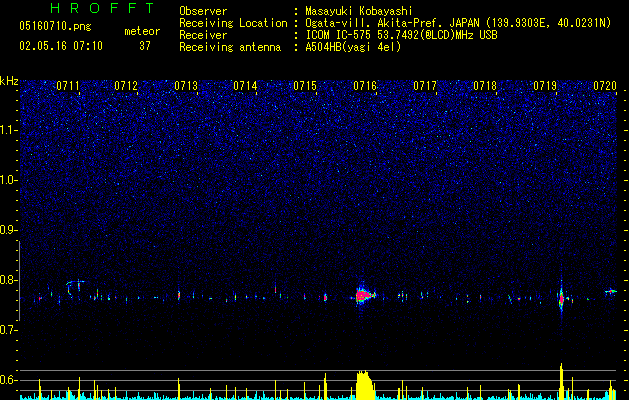Screen dimensions: 629x400
Task: Click the 0715 time marker
Action: click(305, 86)
